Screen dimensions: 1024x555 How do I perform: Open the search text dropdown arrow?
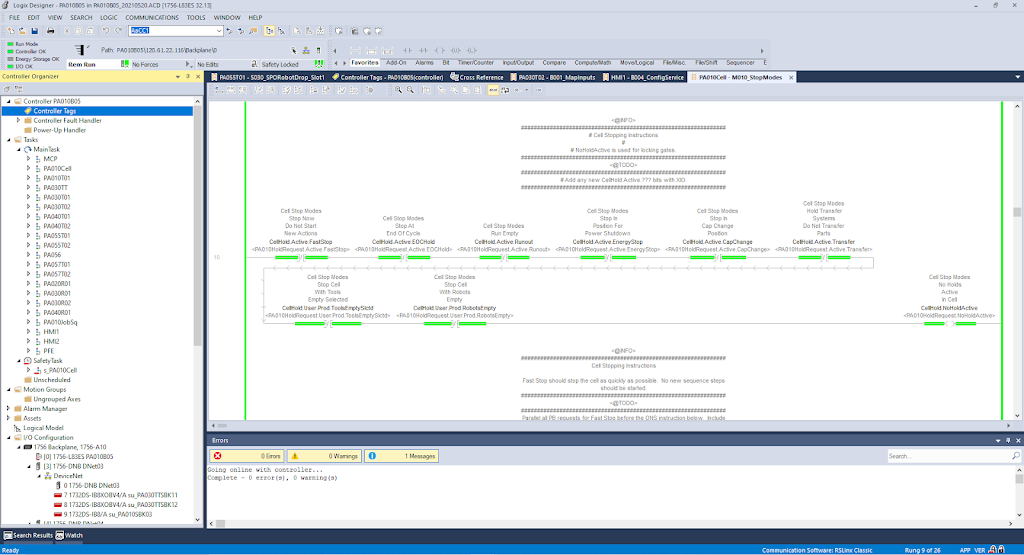(x=217, y=31)
